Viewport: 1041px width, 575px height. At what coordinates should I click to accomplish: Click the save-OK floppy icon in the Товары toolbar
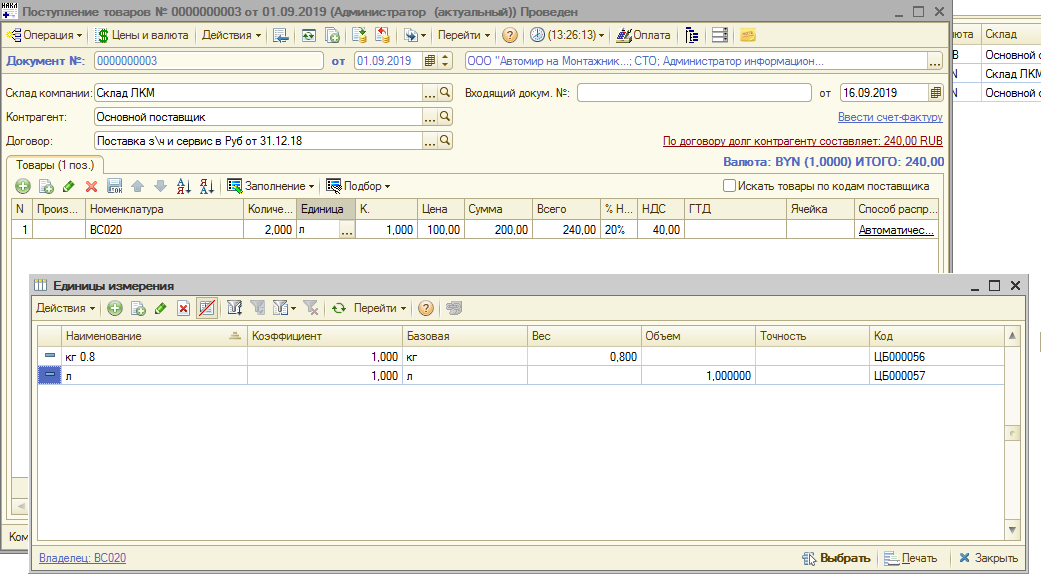[x=114, y=187]
